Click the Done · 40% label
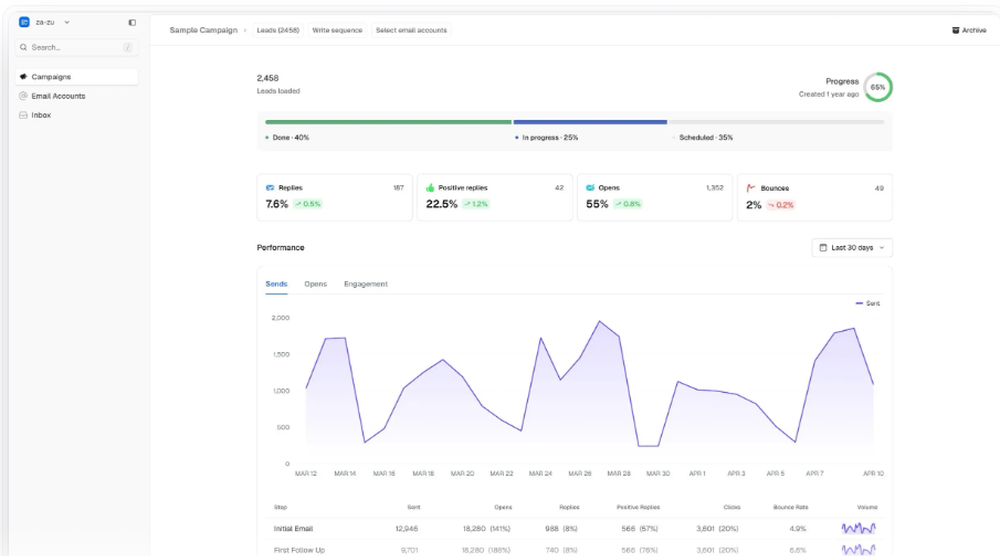Image resolution: width=1000 pixels, height=556 pixels. pyautogui.click(x=291, y=137)
